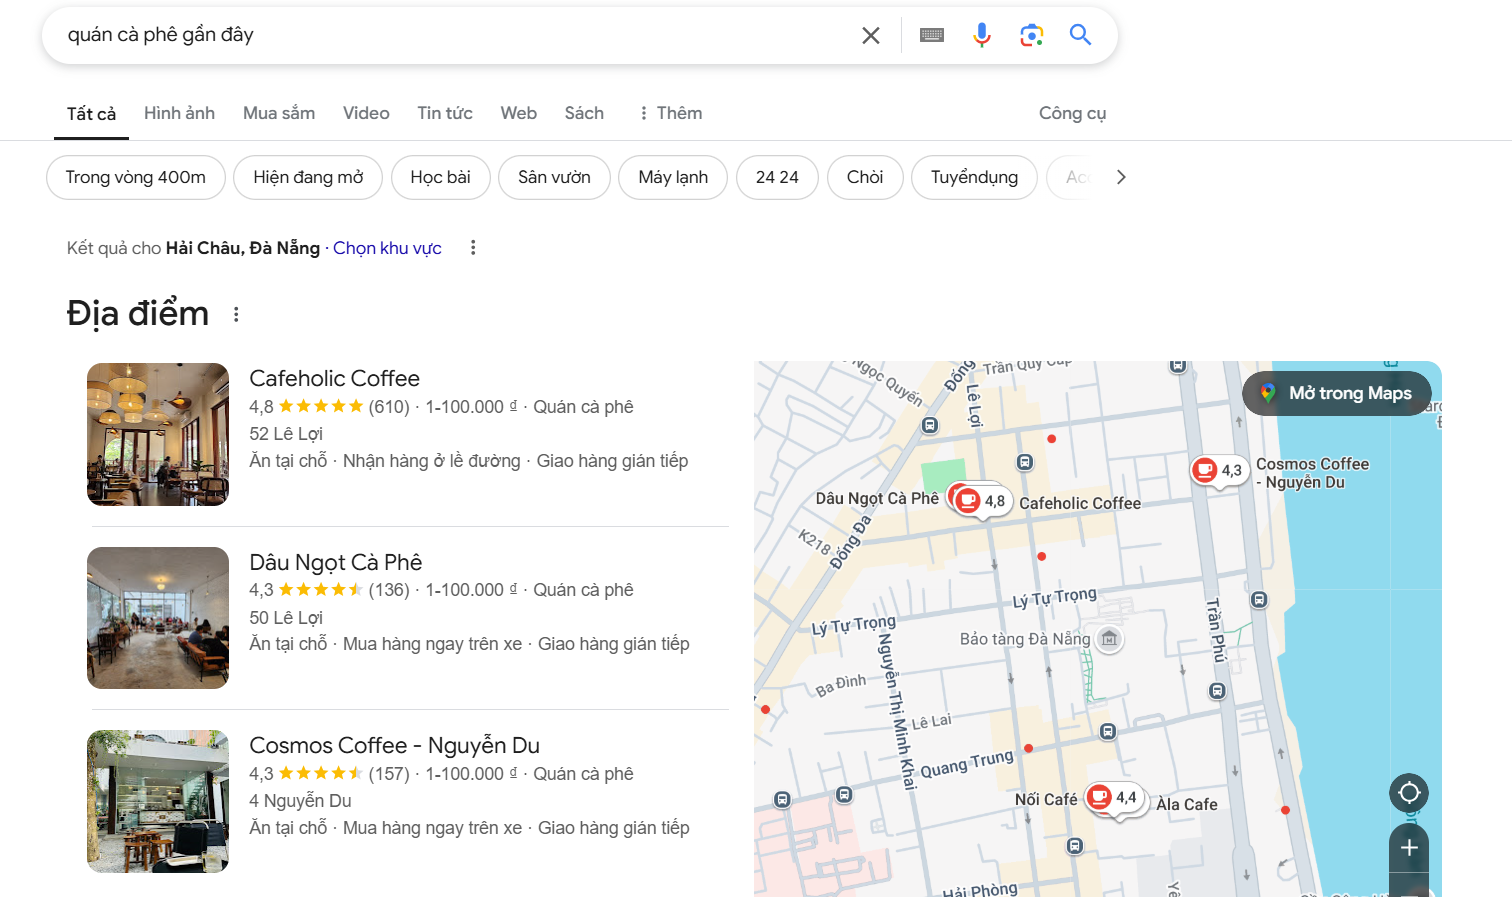Viewport: 1512px width, 897px height.
Task: Click inside the search input field
Action: 450,36
